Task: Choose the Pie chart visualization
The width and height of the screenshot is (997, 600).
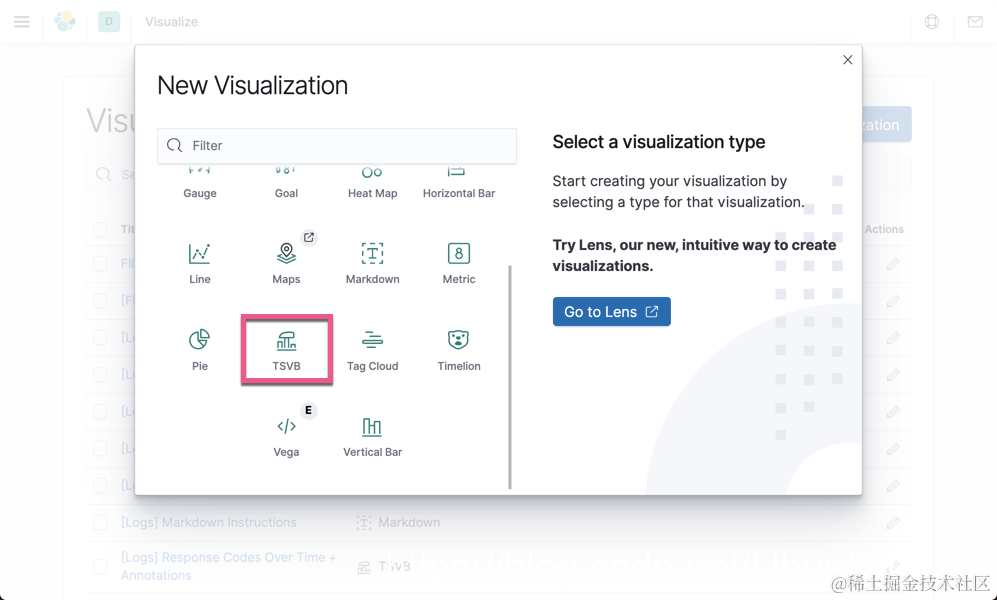Action: (200, 349)
